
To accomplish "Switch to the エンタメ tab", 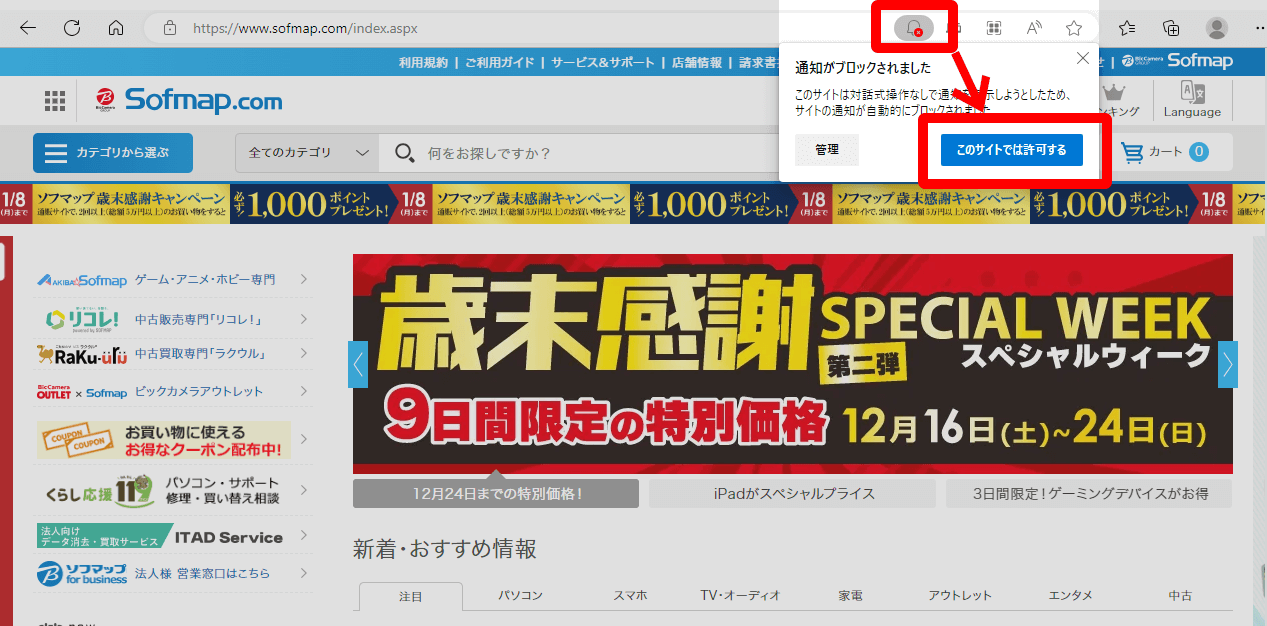I will [1070, 596].
